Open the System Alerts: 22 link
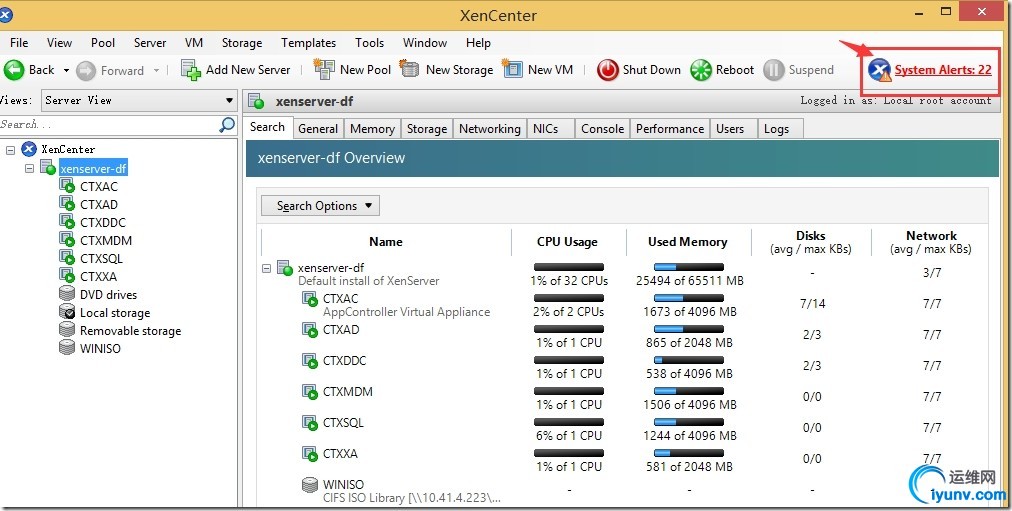 (x=943, y=70)
